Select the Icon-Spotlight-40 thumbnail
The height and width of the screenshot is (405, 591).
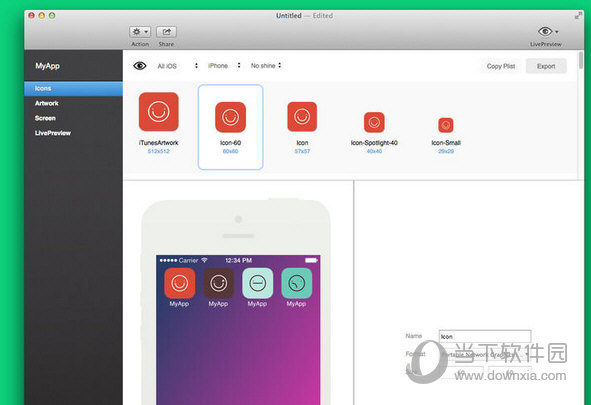(x=374, y=122)
